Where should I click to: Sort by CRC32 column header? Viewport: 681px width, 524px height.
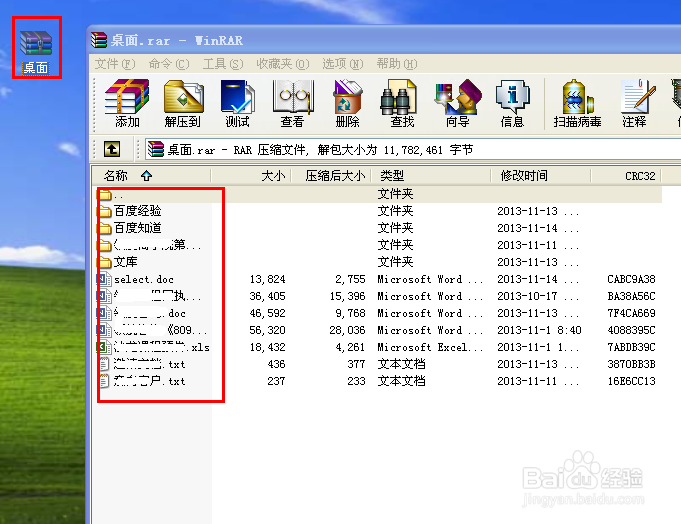[626, 176]
